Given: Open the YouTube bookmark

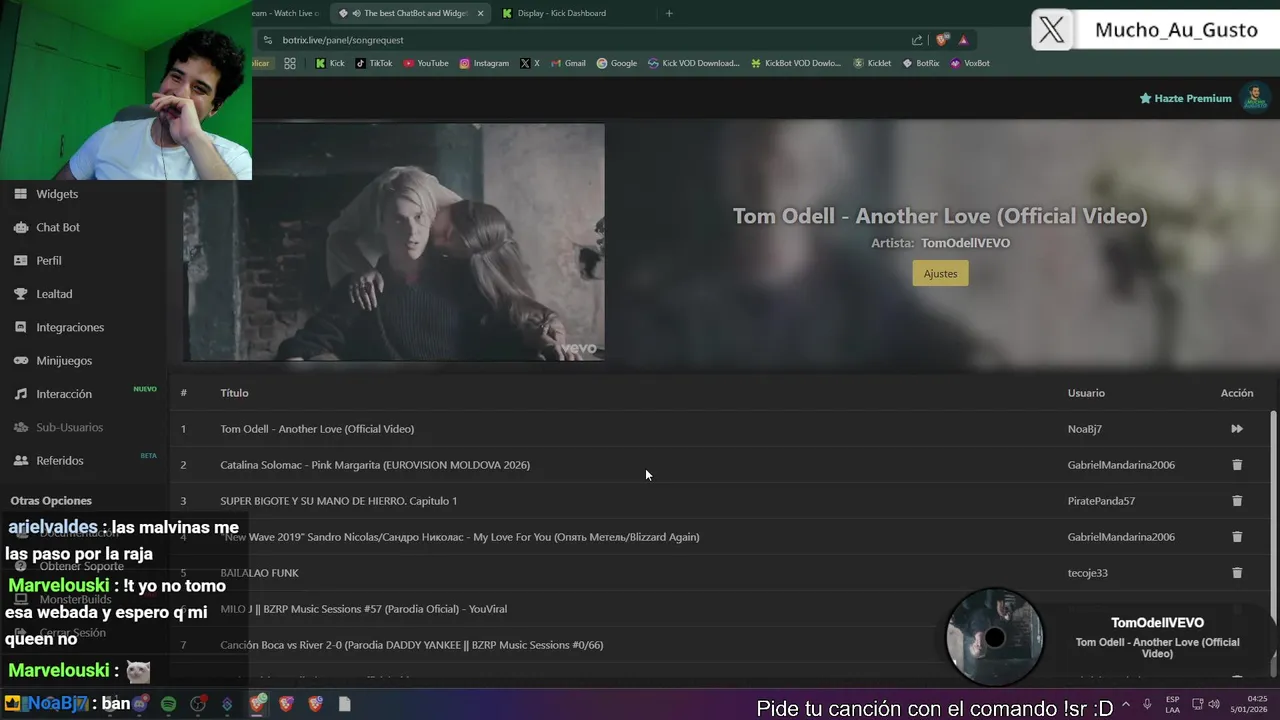Looking at the screenshot, I should (x=426, y=63).
